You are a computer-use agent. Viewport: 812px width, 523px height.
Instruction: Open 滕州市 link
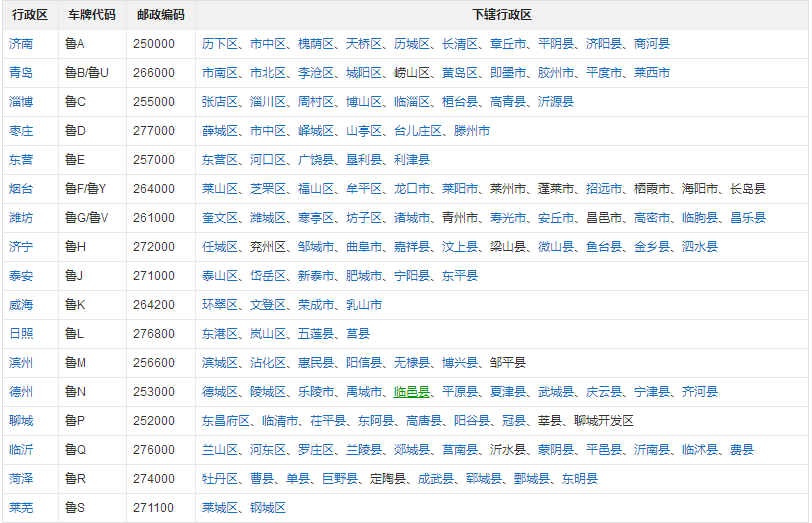(472, 131)
